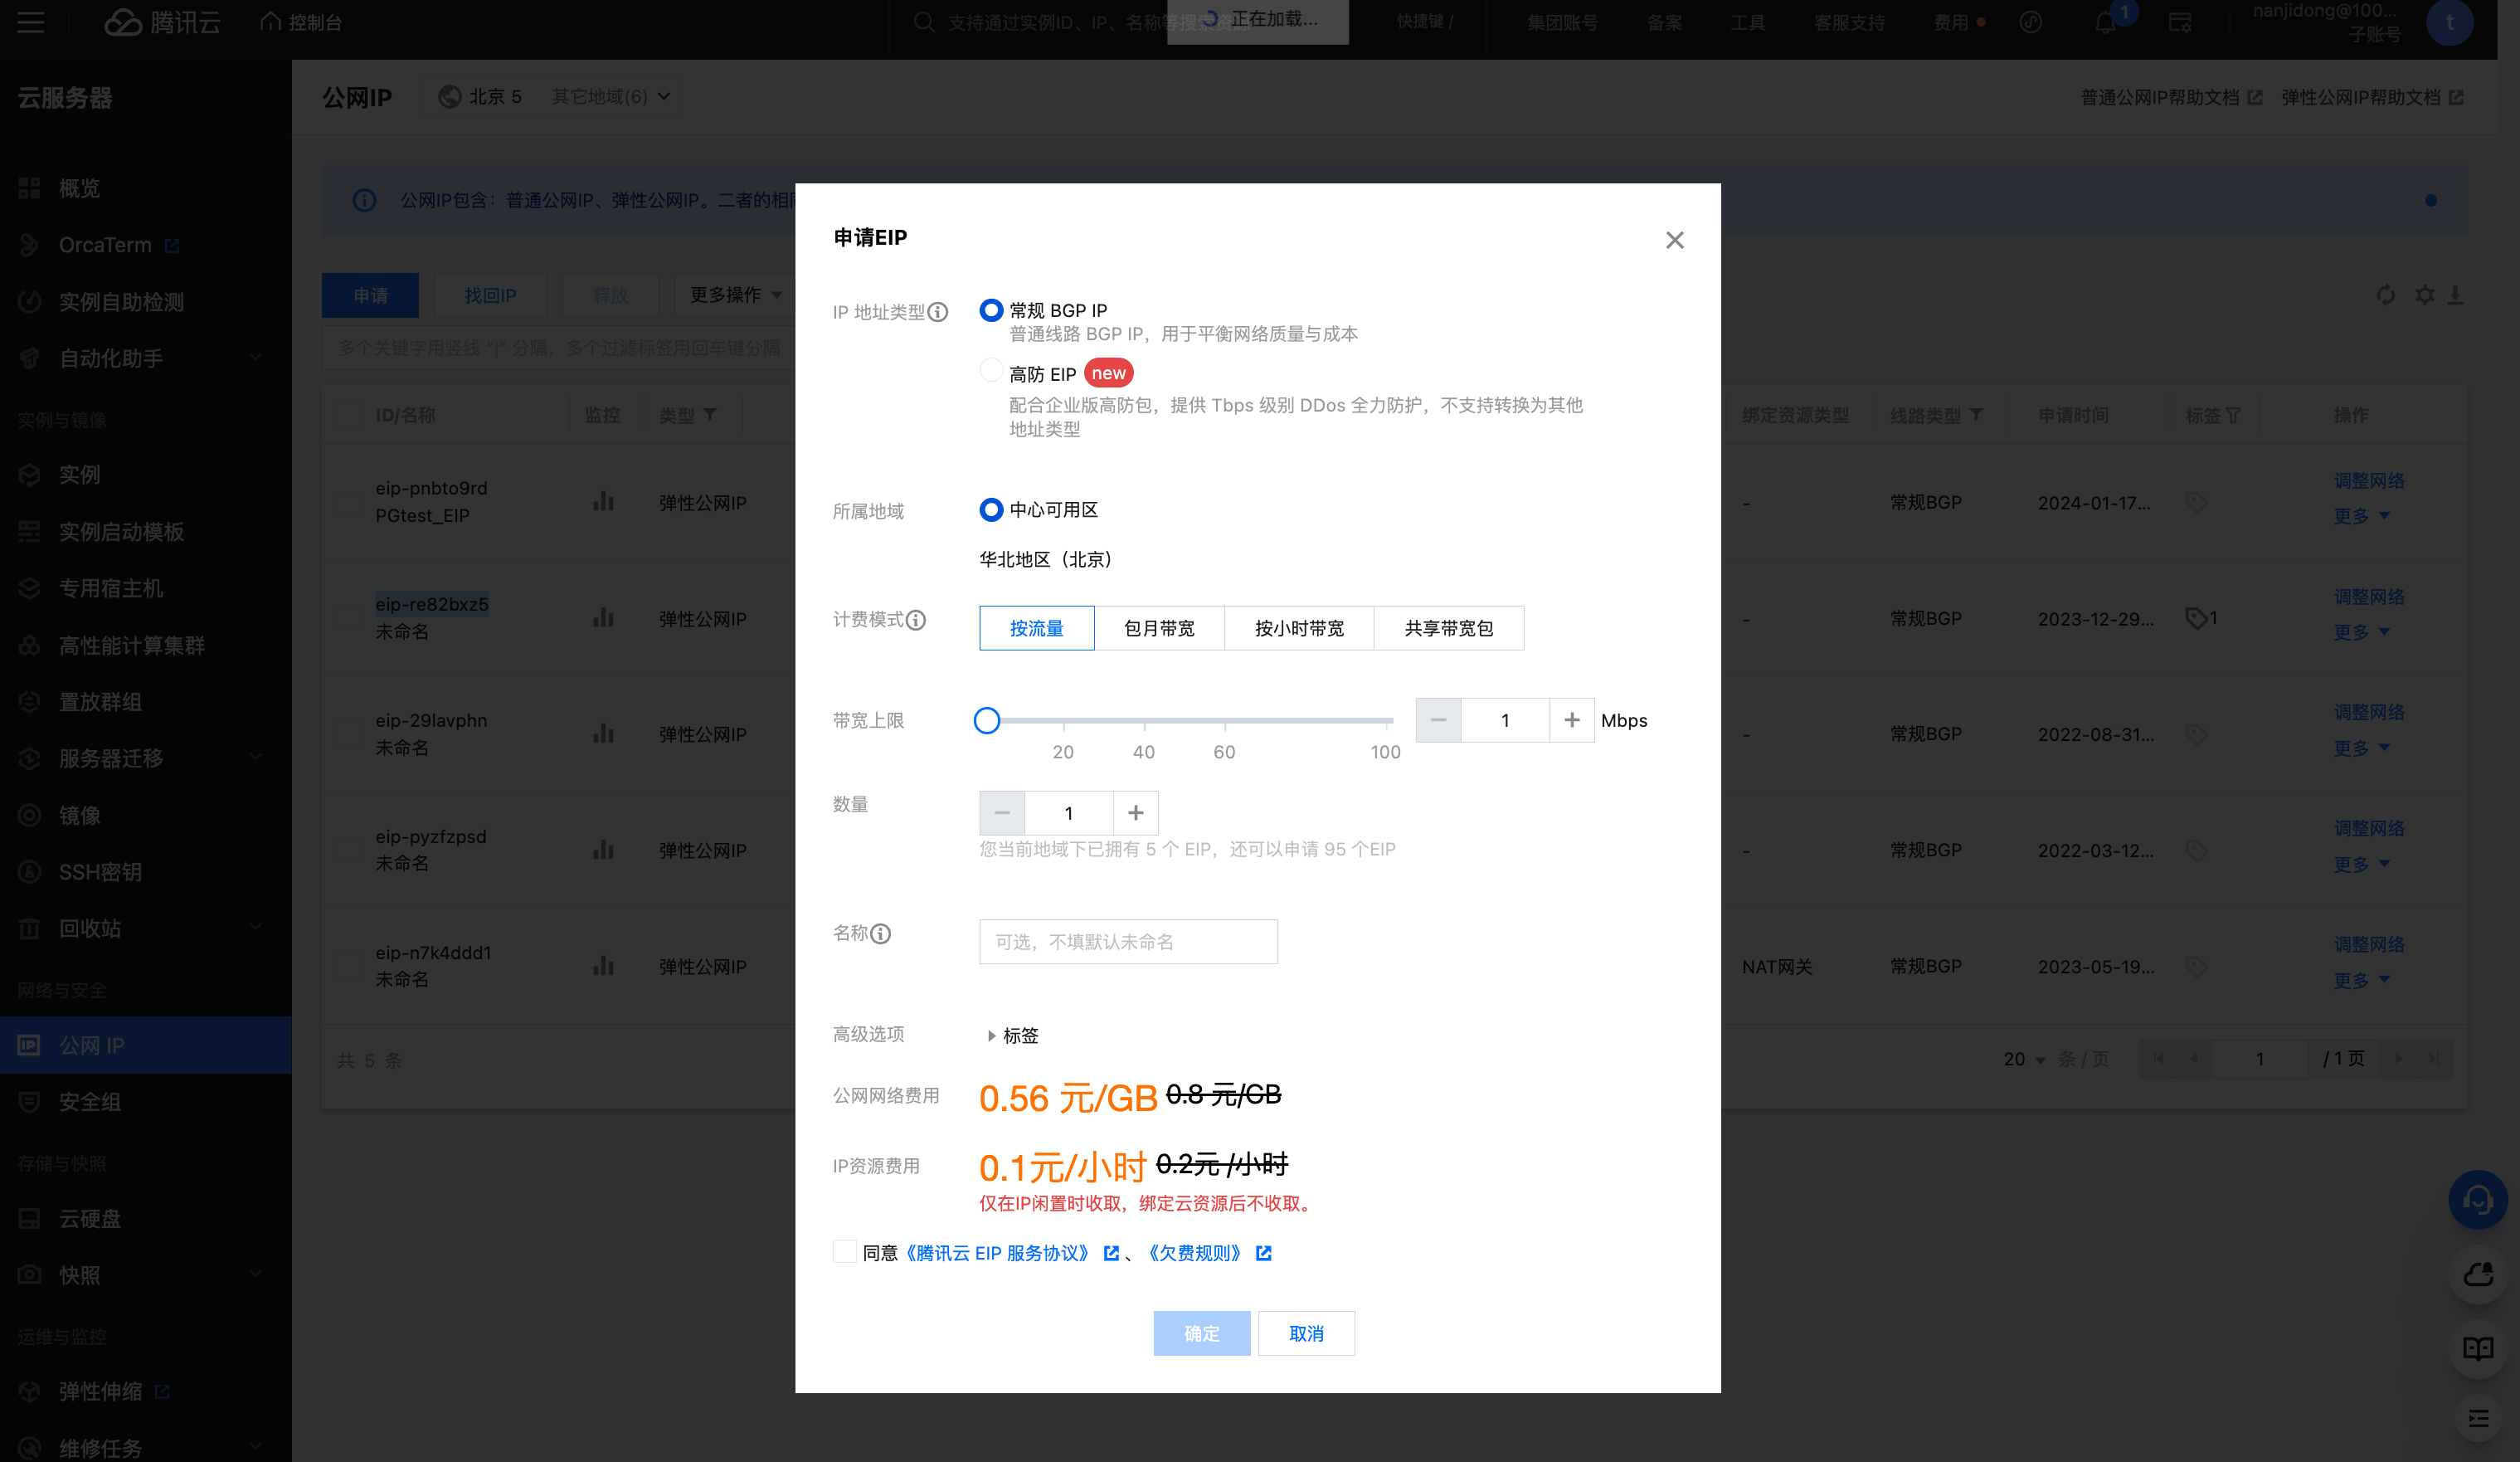Filter by 类型 column funnel
The width and height of the screenshot is (2520, 1462).
pyautogui.click(x=710, y=414)
